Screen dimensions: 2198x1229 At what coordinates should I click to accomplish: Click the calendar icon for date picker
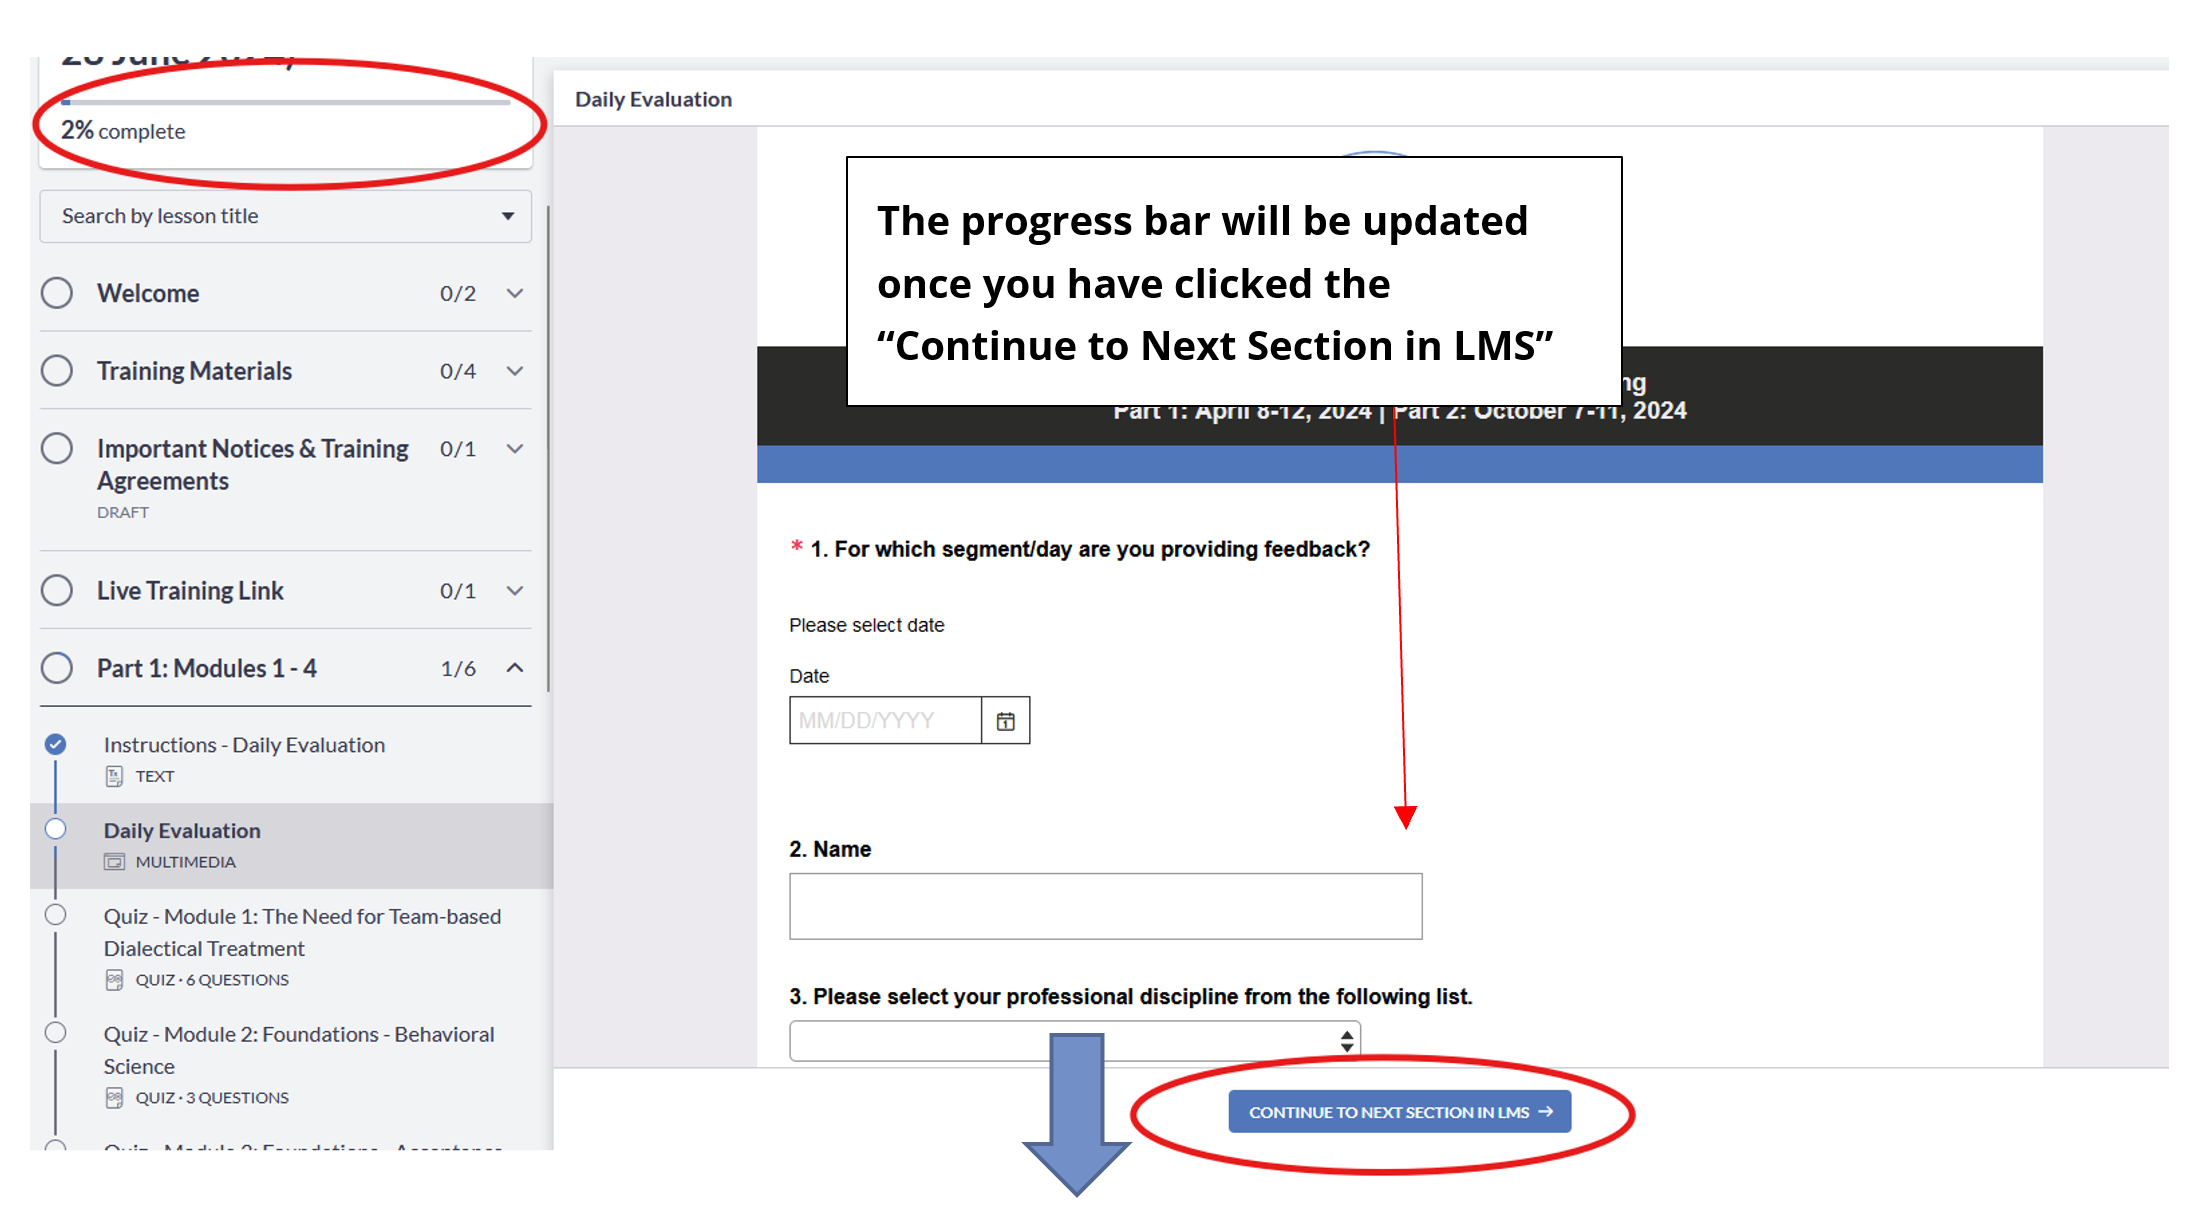coord(1004,720)
